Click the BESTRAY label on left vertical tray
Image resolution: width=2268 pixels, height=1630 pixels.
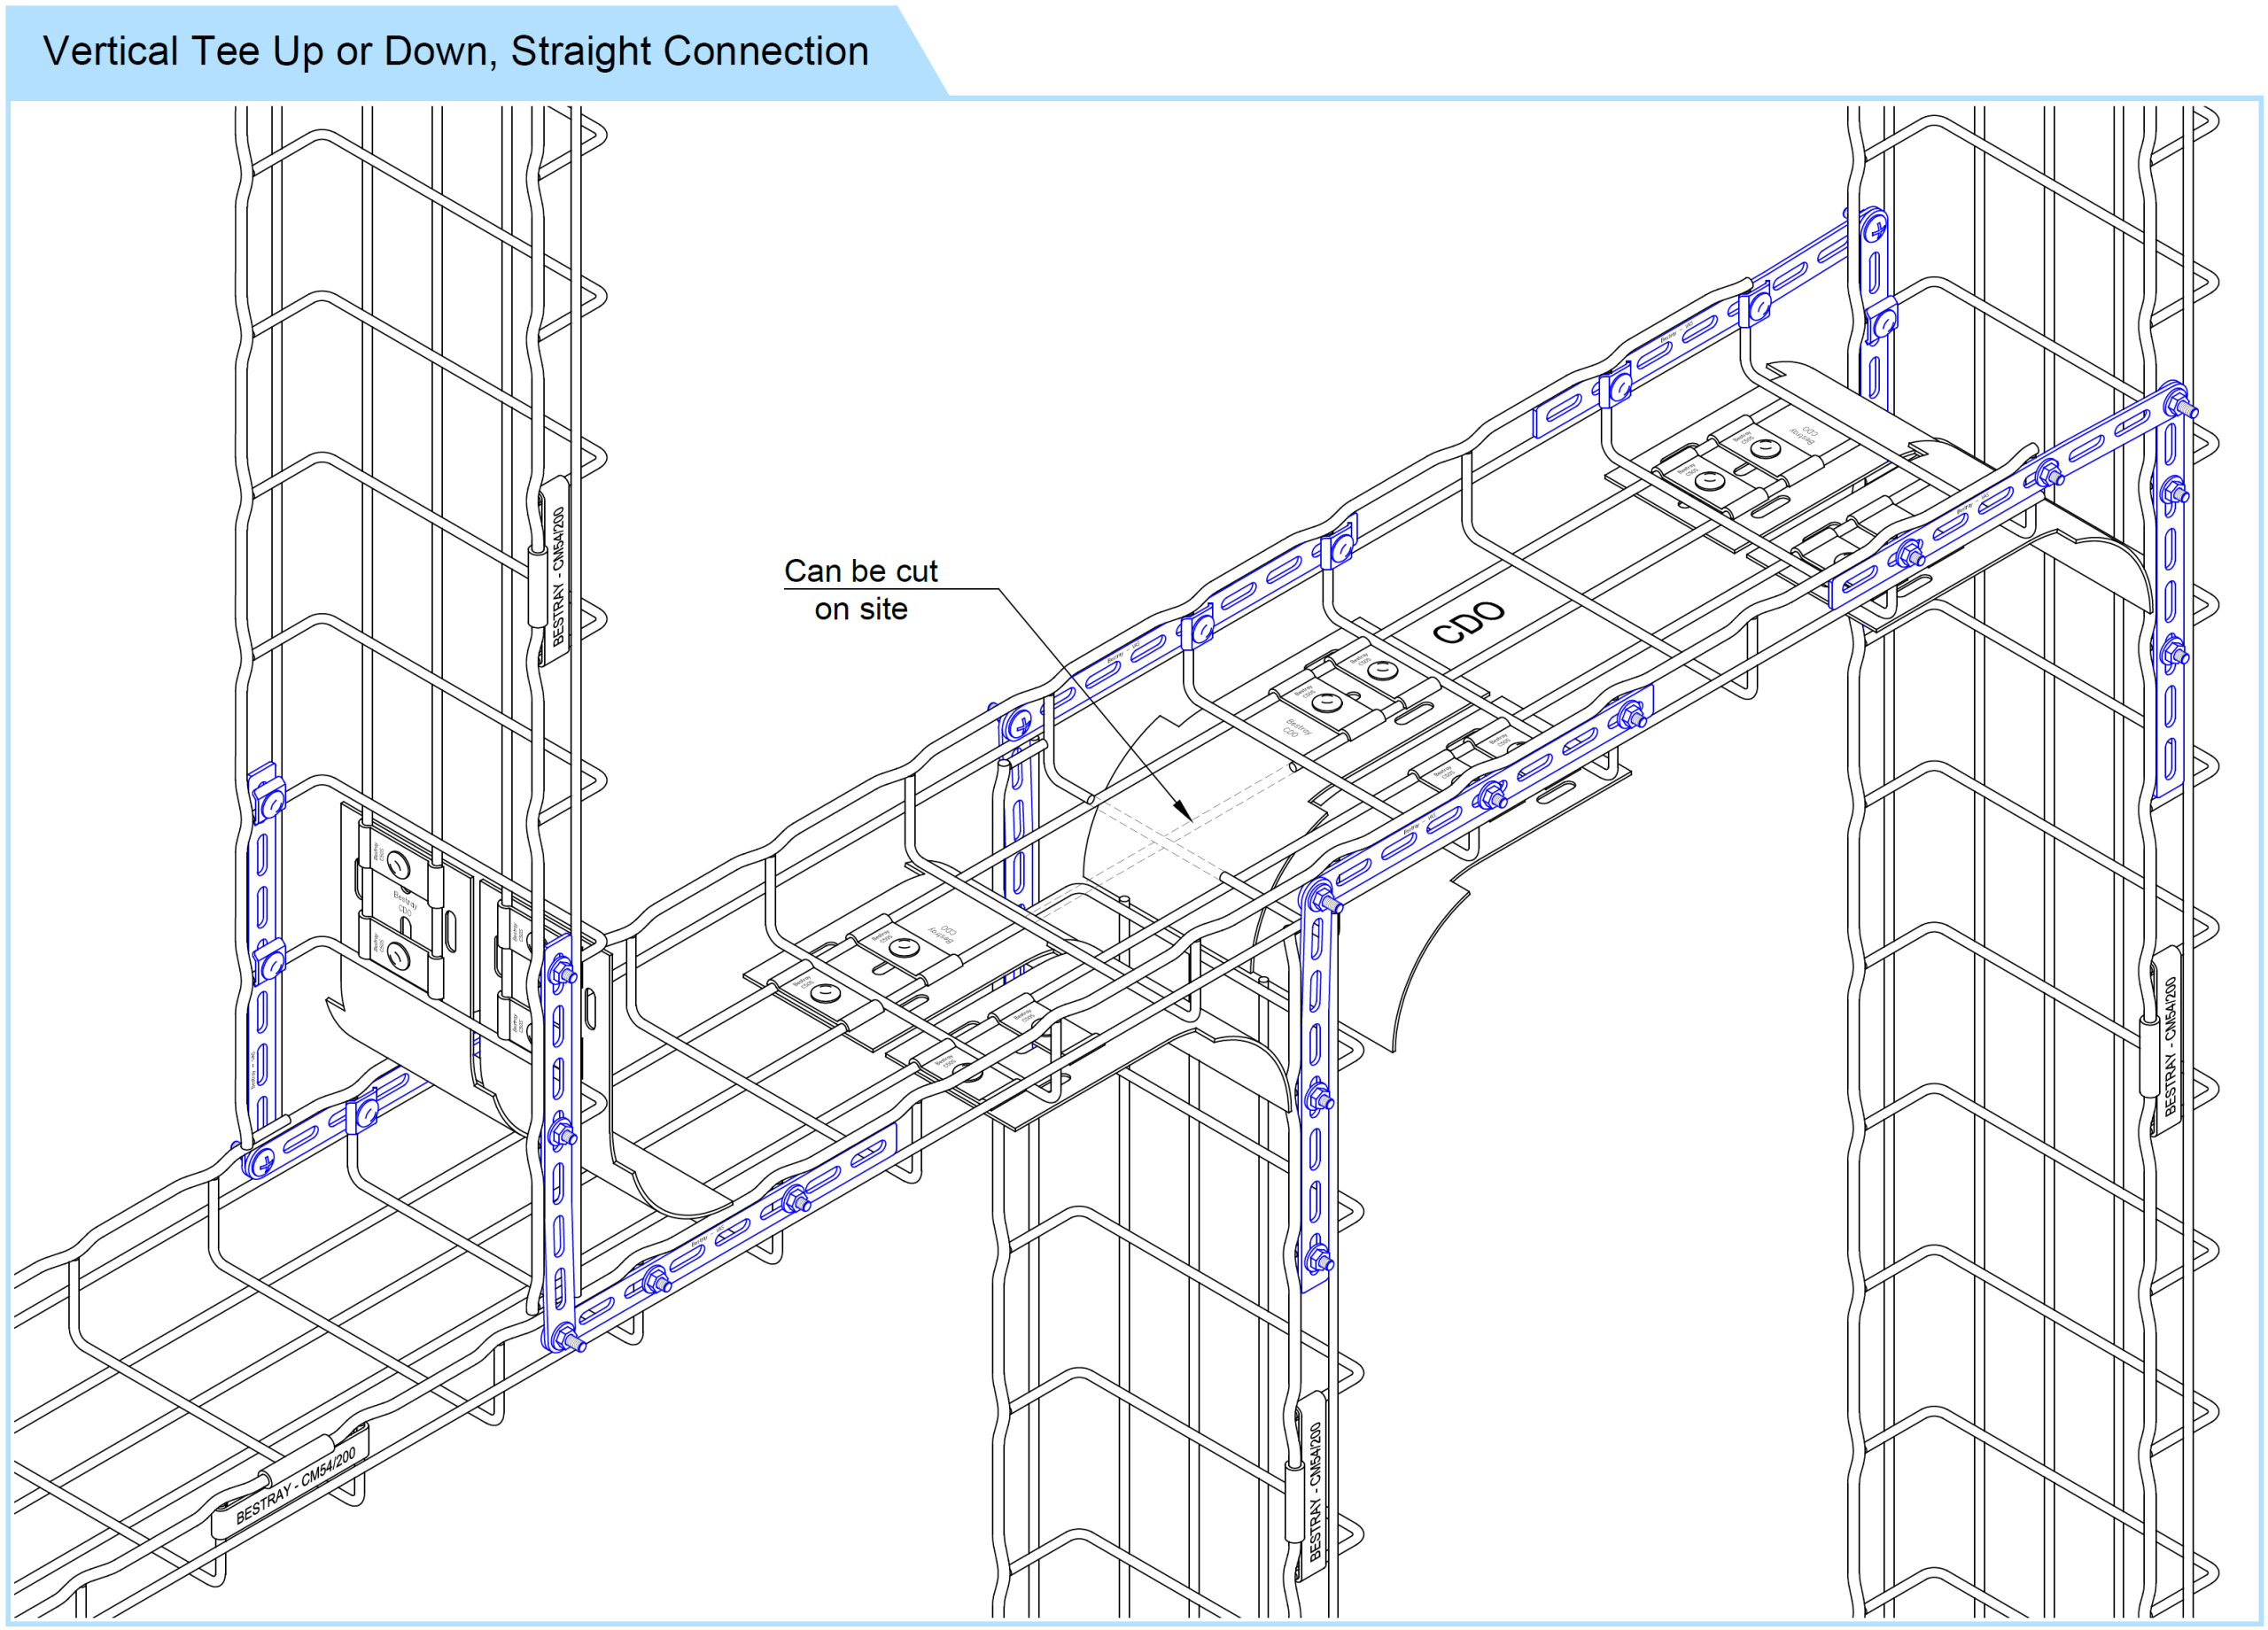click(x=557, y=574)
